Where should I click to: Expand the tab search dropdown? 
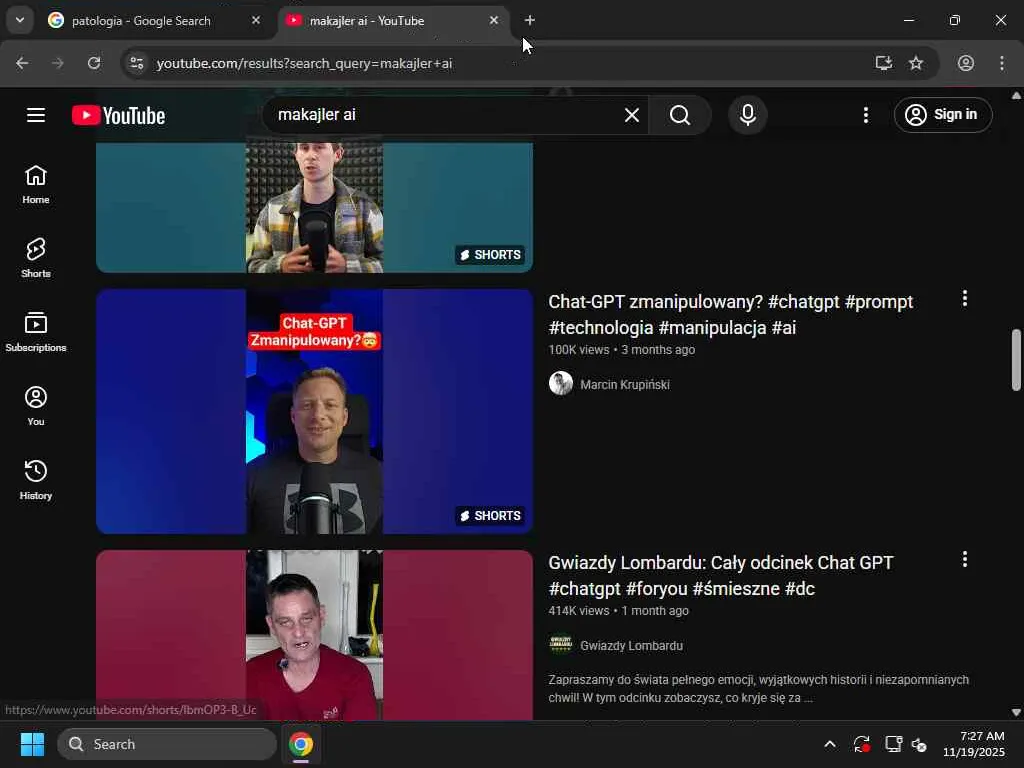click(x=20, y=21)
